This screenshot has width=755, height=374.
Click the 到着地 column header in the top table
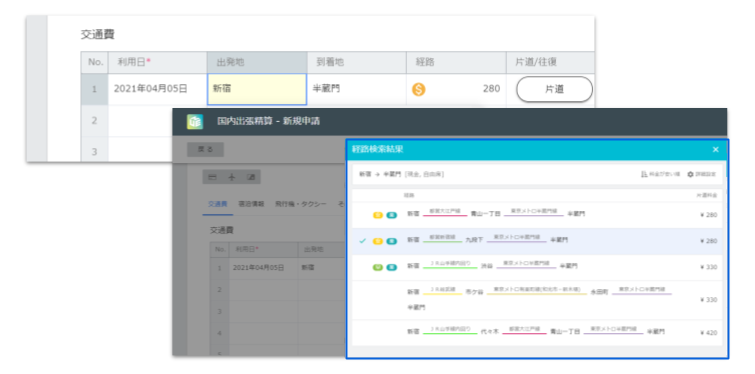(x=356, y=63)
